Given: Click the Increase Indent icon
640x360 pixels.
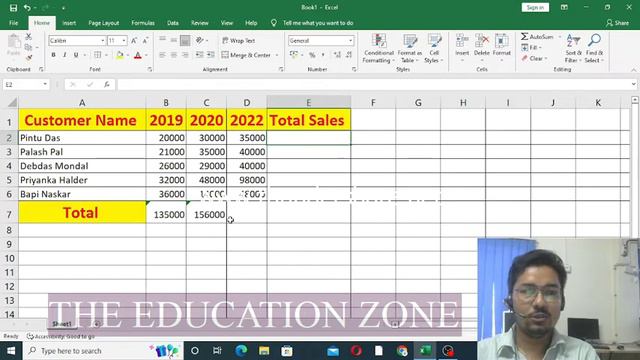Looking at the screenshot, I should click(211, 55).
